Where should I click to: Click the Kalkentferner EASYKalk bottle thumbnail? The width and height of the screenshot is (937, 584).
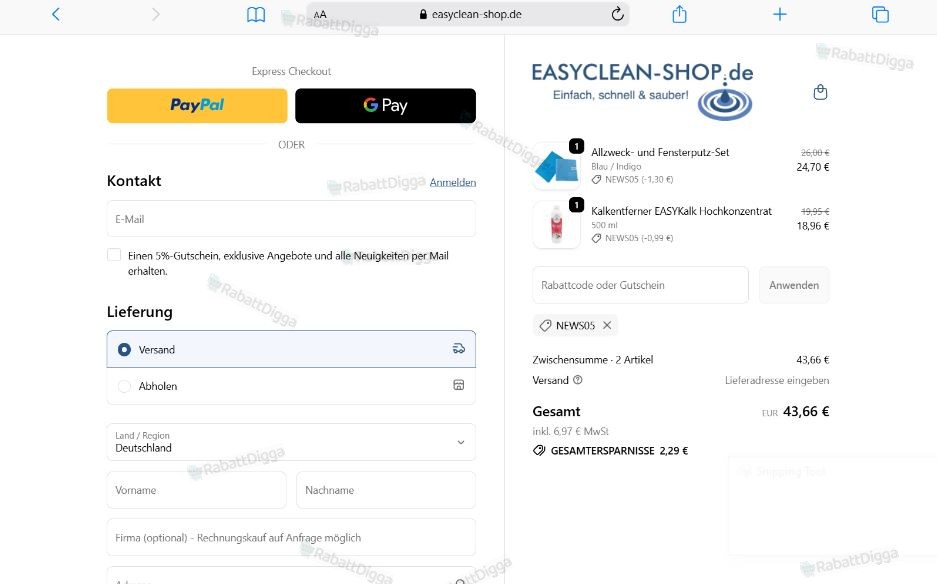coord(556,225)
